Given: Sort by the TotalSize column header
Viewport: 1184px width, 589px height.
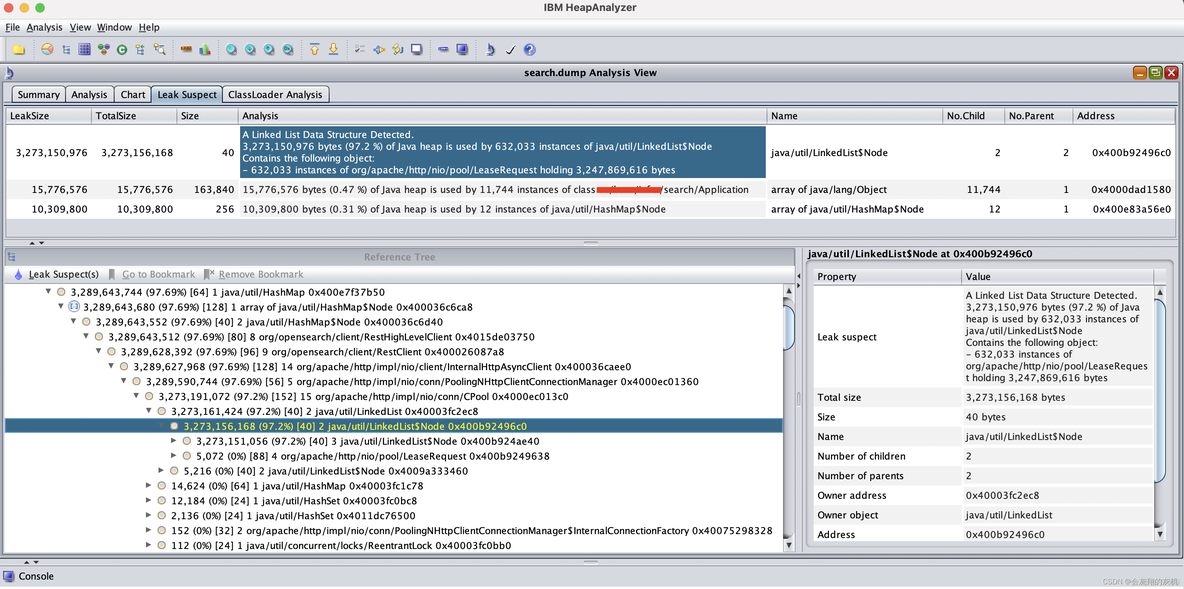Looking at the screenshot, I should (134, 116).
